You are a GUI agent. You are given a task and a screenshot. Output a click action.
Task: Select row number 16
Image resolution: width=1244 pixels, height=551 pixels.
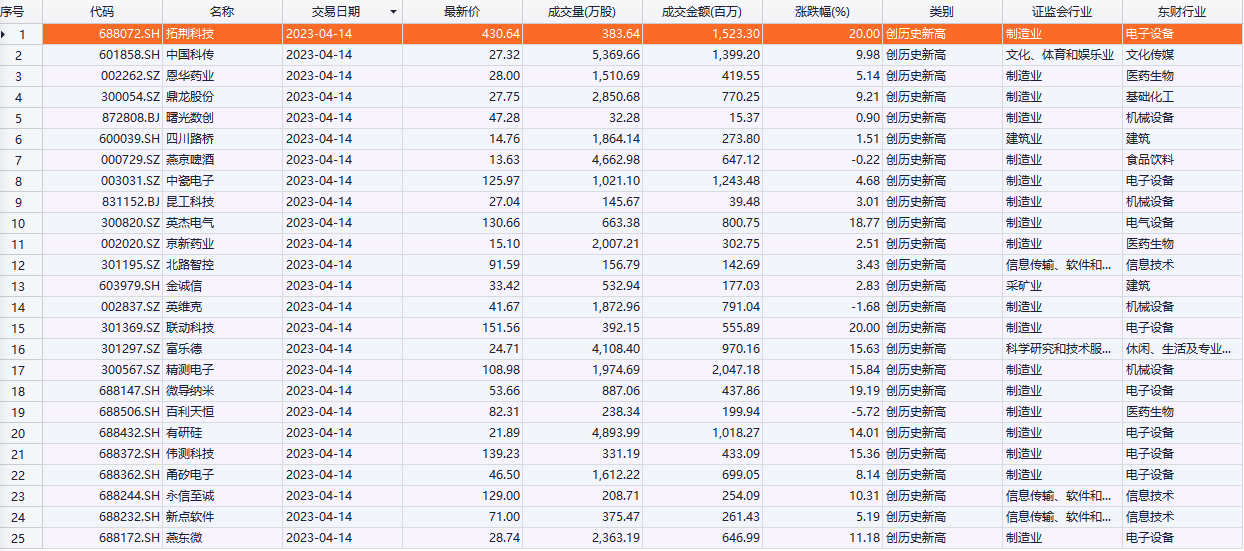click(x=19, y=349)
